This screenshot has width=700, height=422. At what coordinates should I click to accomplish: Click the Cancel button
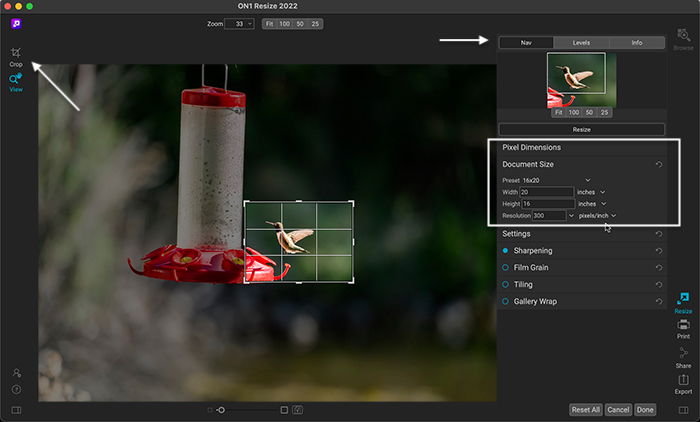click(x=618, y=410)
